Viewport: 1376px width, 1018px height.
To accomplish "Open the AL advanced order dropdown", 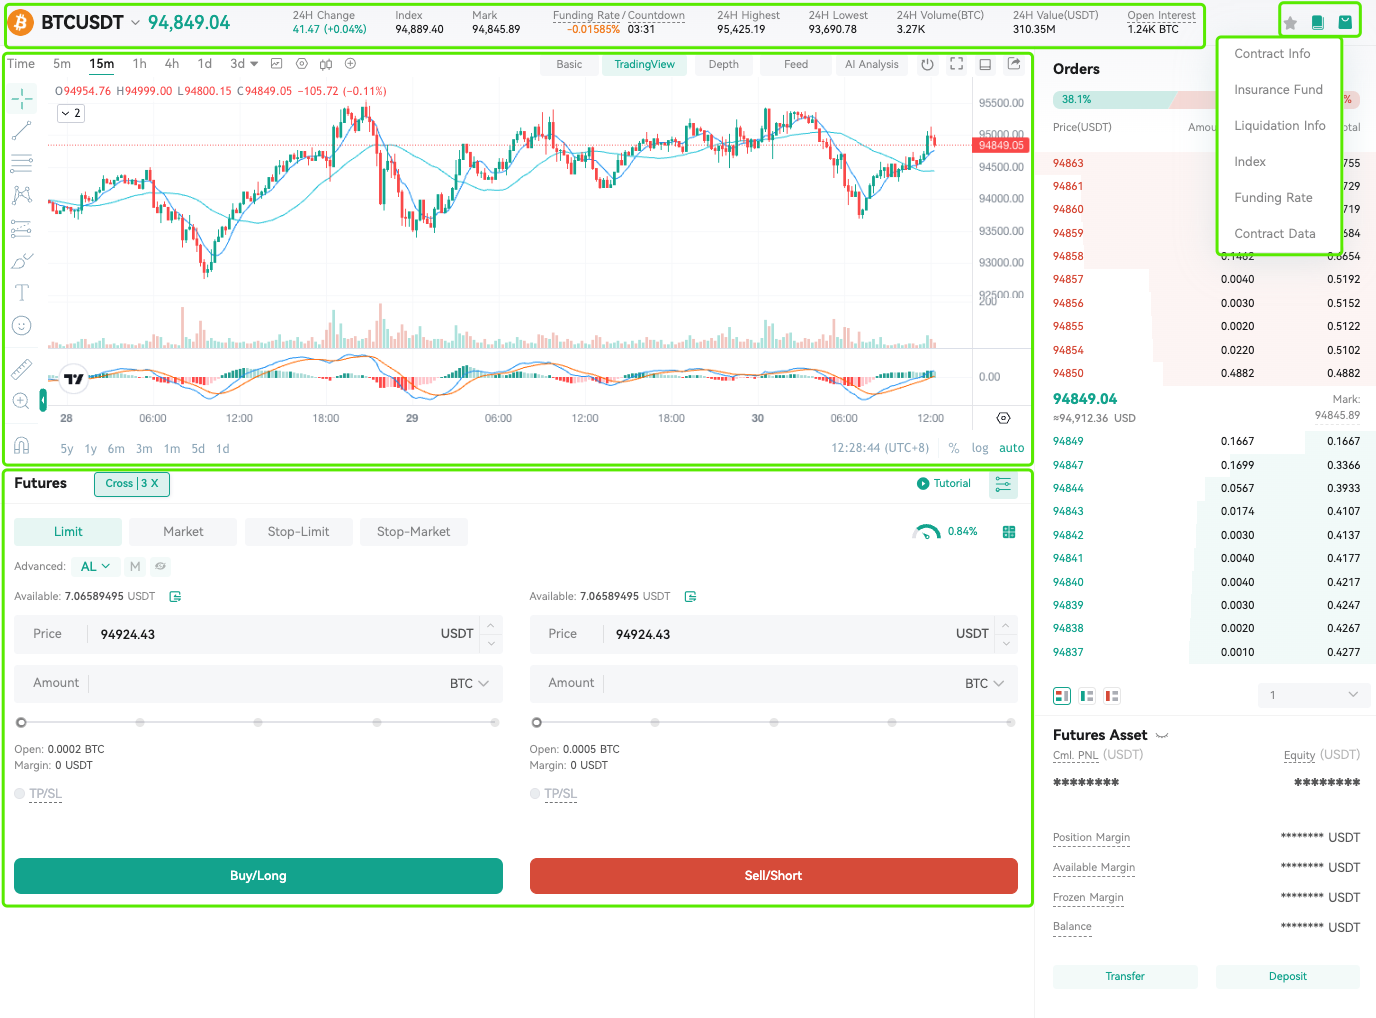I will point(96,567).
